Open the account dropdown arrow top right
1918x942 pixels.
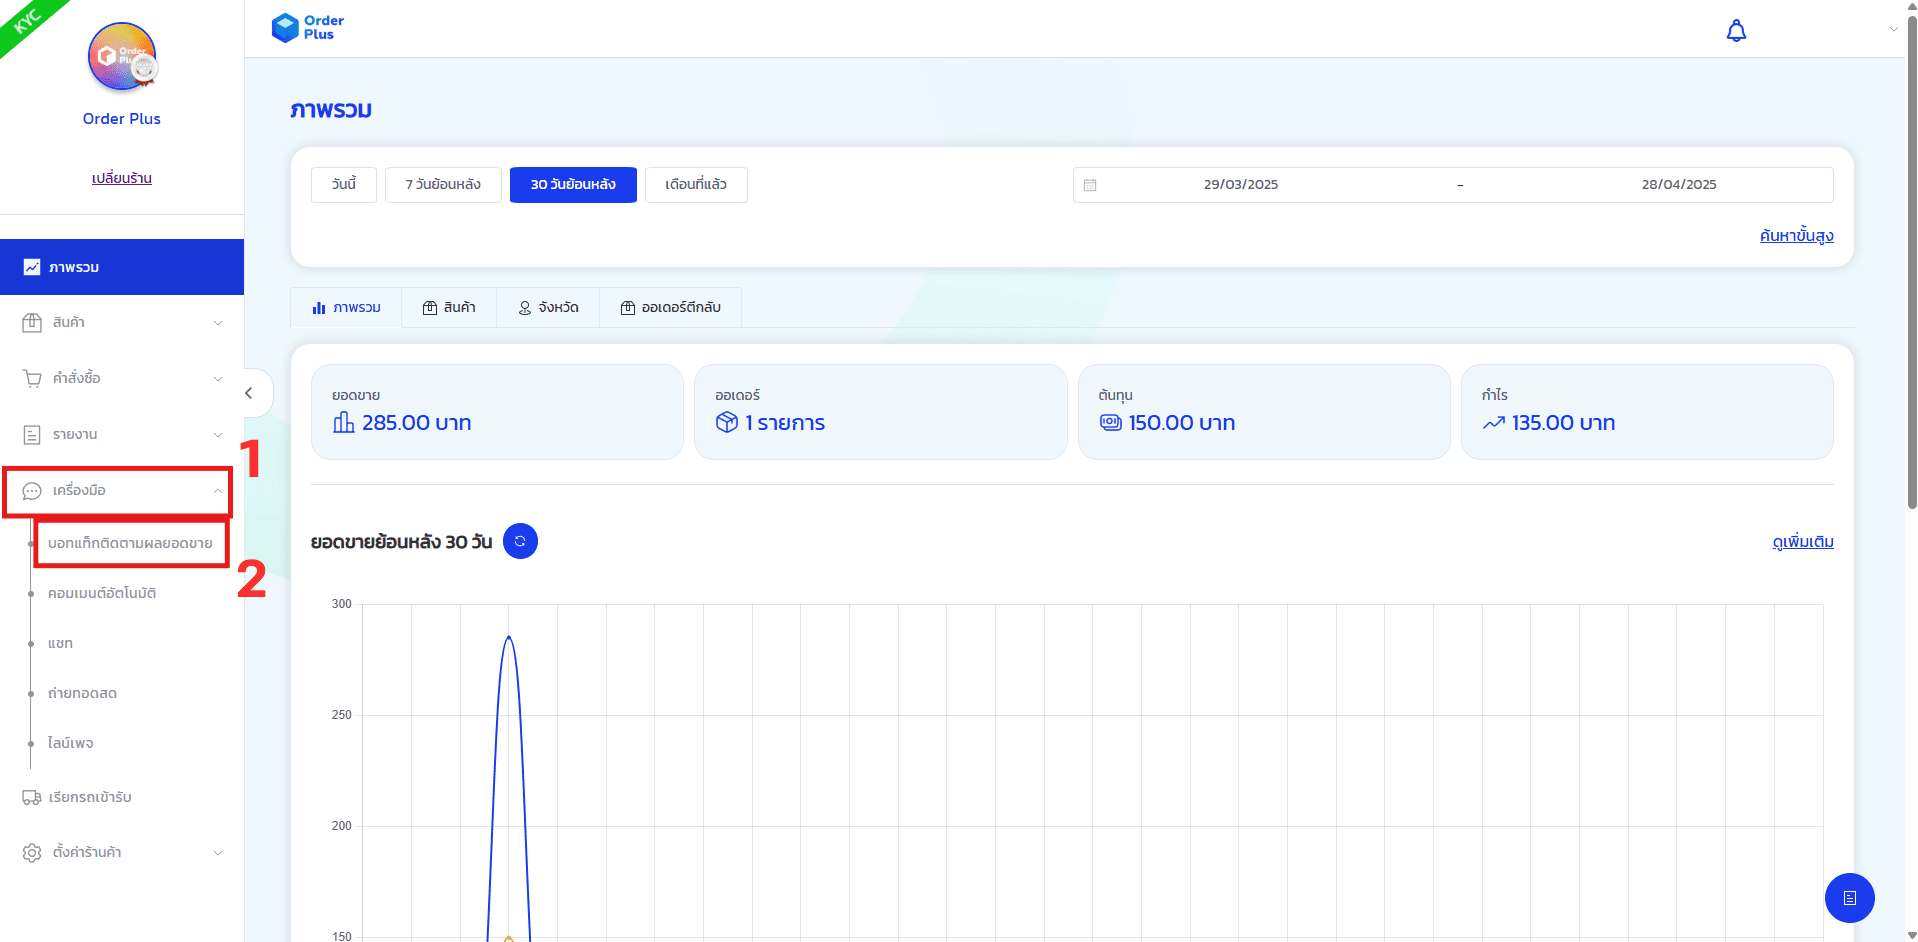point(1893,29)
